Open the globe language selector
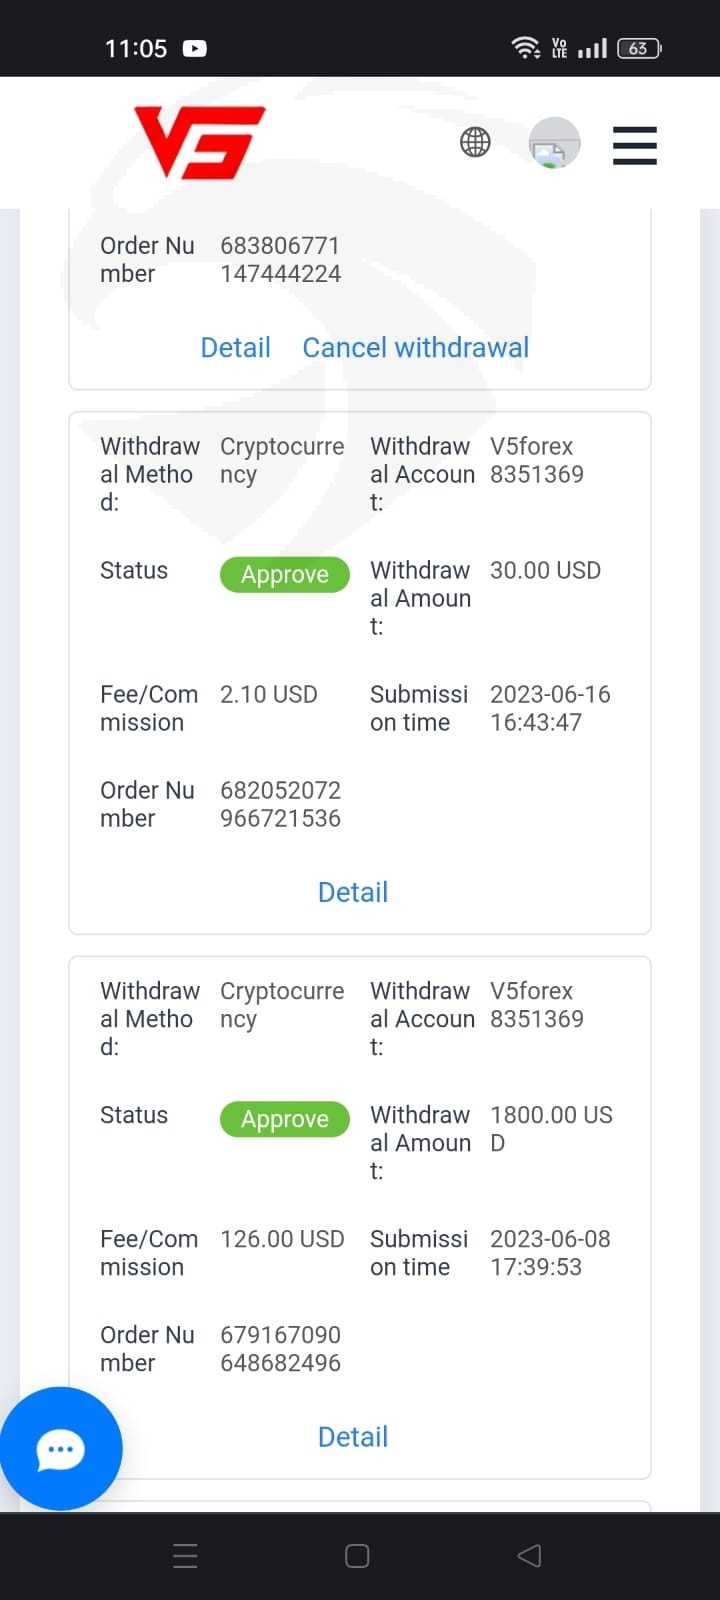This screenshot has height=1600, width=720. [x=475, y=143]
